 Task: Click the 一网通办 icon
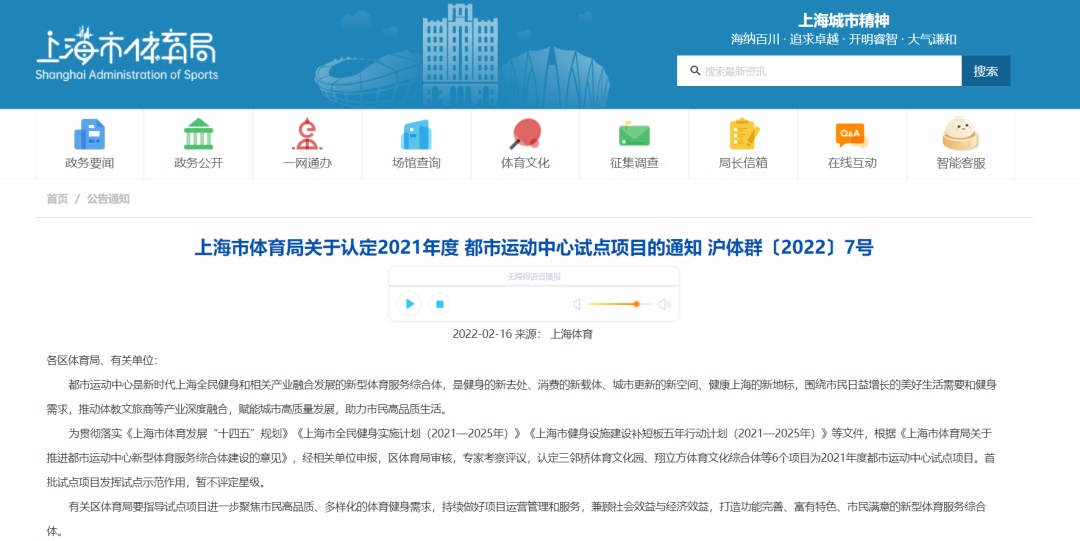tap(307, 134)
